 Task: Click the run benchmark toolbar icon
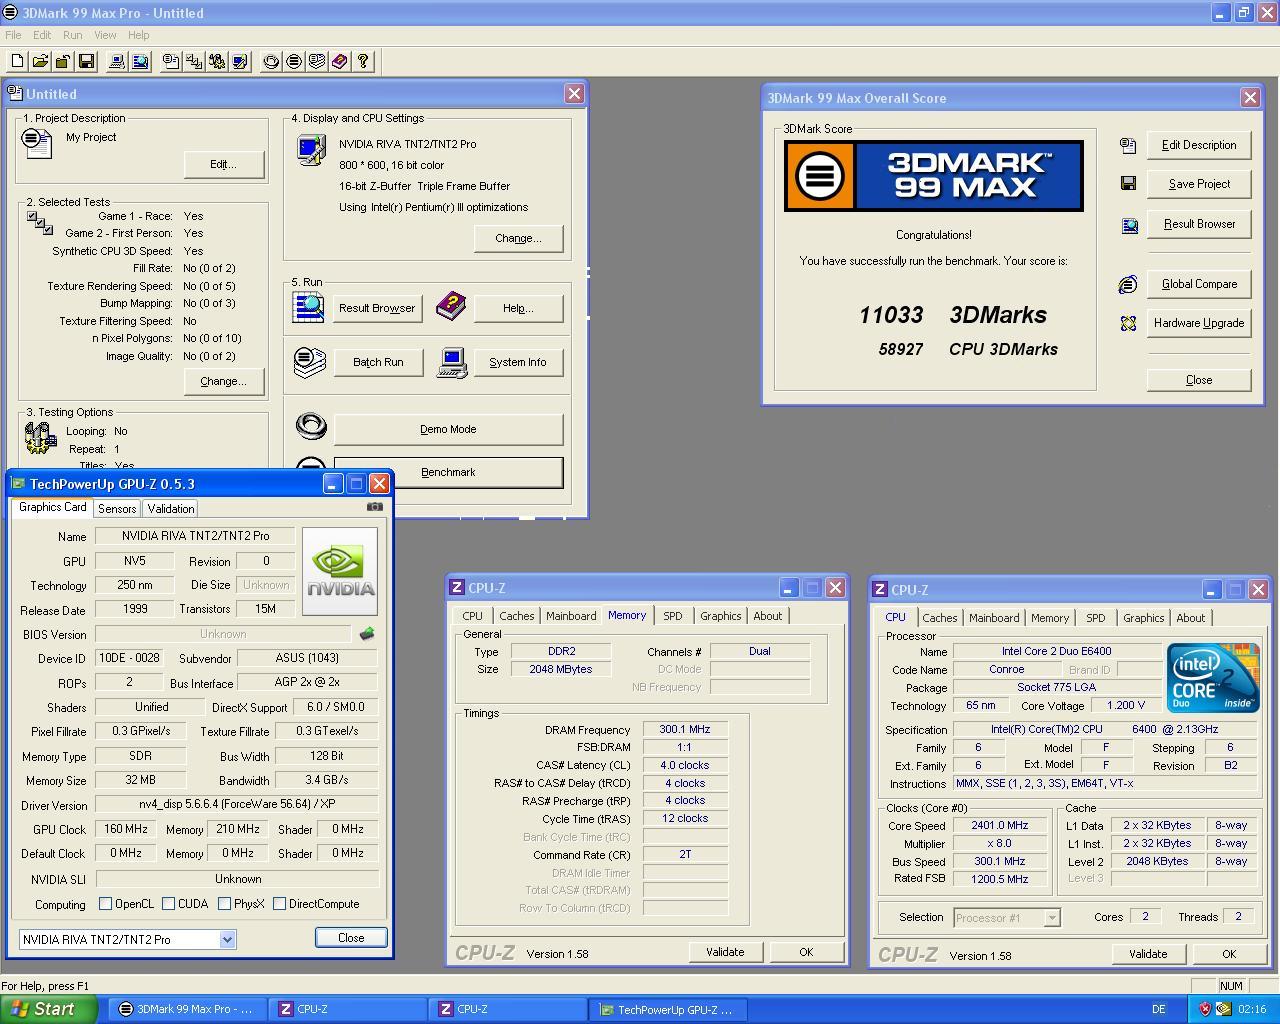coord(294,62)
